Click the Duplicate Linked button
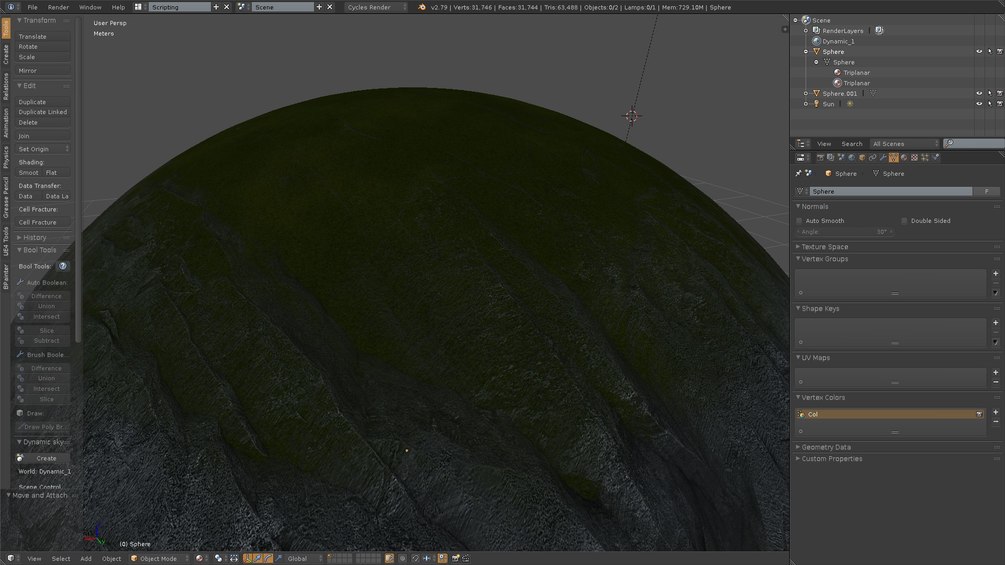The width and height of the screenshot is (1005, 565). point(43,112)
